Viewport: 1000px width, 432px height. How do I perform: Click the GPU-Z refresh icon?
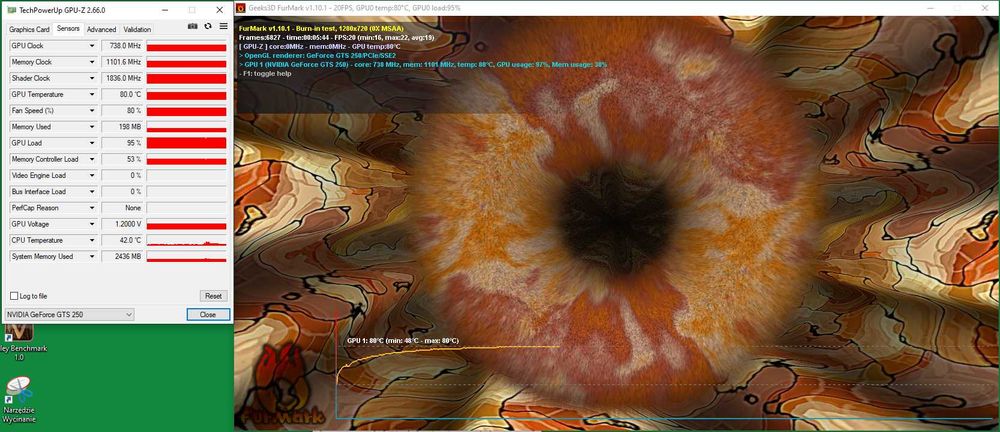pyautogui.click(x=208, y=26)
